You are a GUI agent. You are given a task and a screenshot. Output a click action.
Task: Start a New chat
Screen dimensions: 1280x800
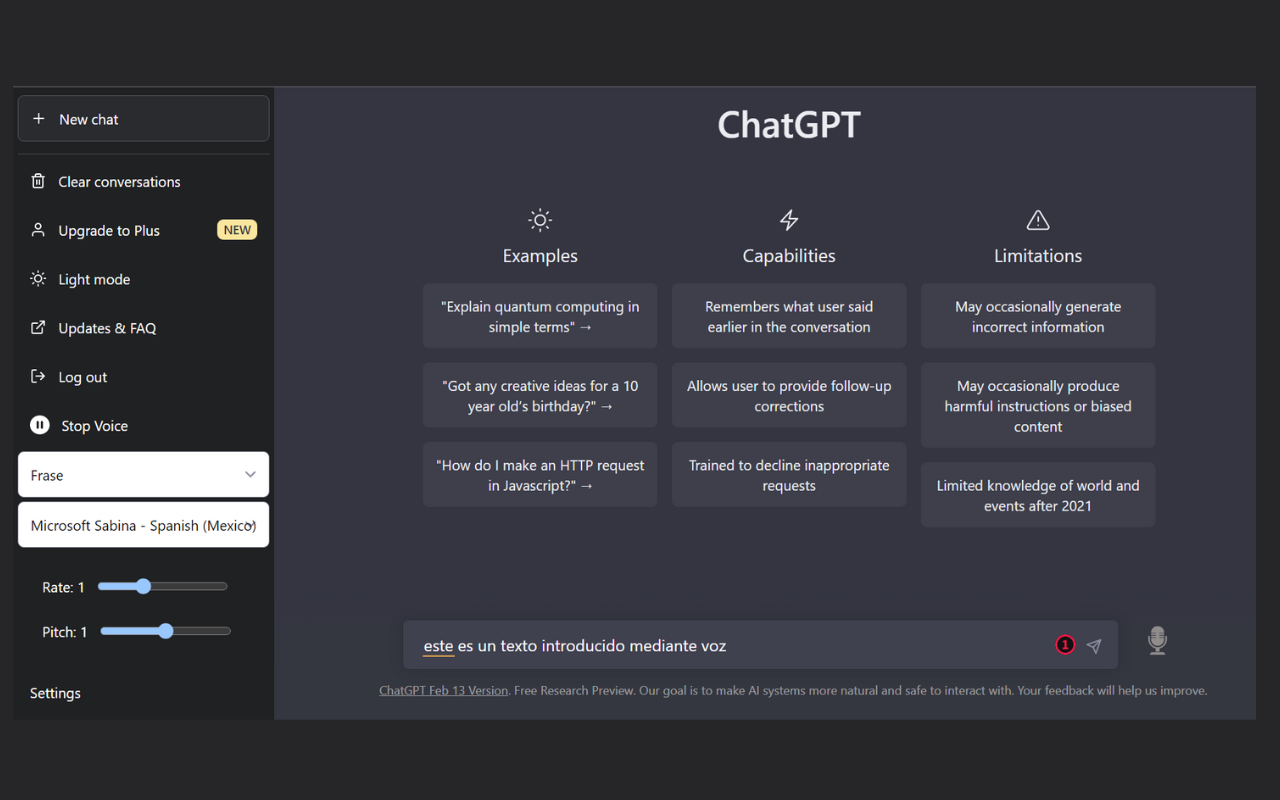click(143, 119)
